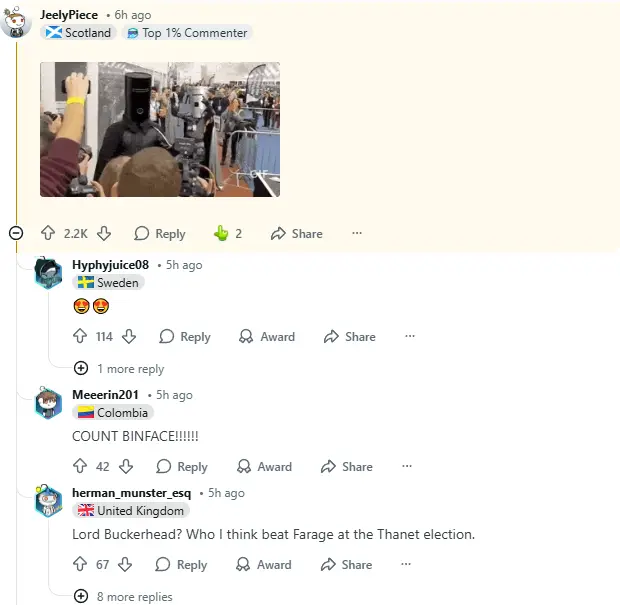
Task: Downvote JeelyPiece's comment with 2.2K votes
Action: (104, 233)
